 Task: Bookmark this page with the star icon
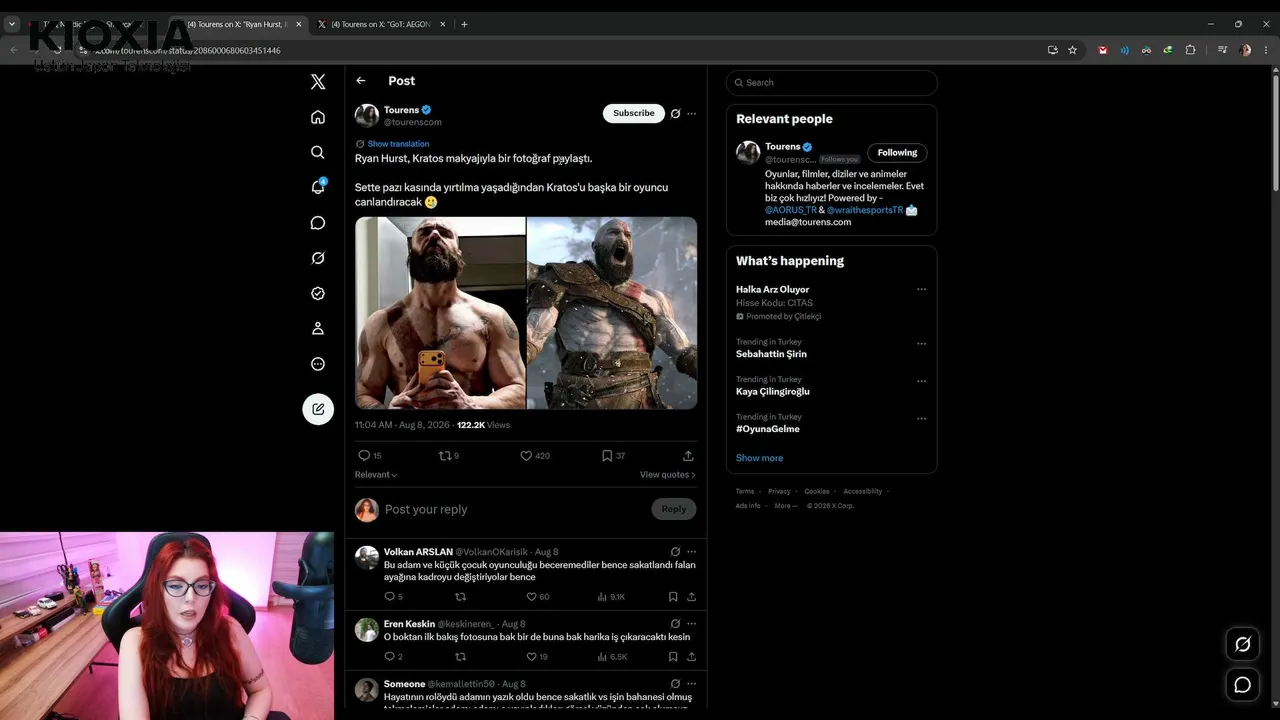1072,50
